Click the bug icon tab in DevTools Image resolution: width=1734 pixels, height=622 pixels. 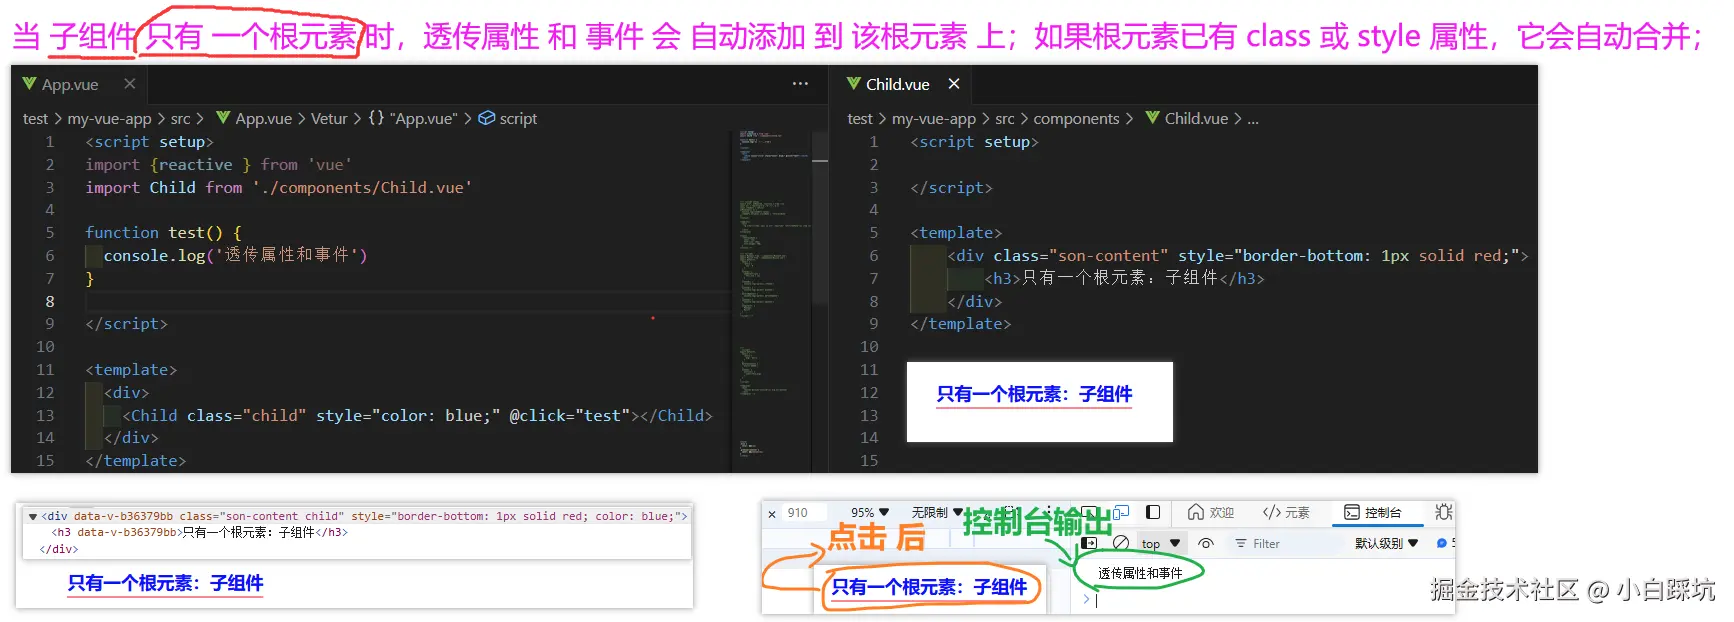pos(1443,512)
